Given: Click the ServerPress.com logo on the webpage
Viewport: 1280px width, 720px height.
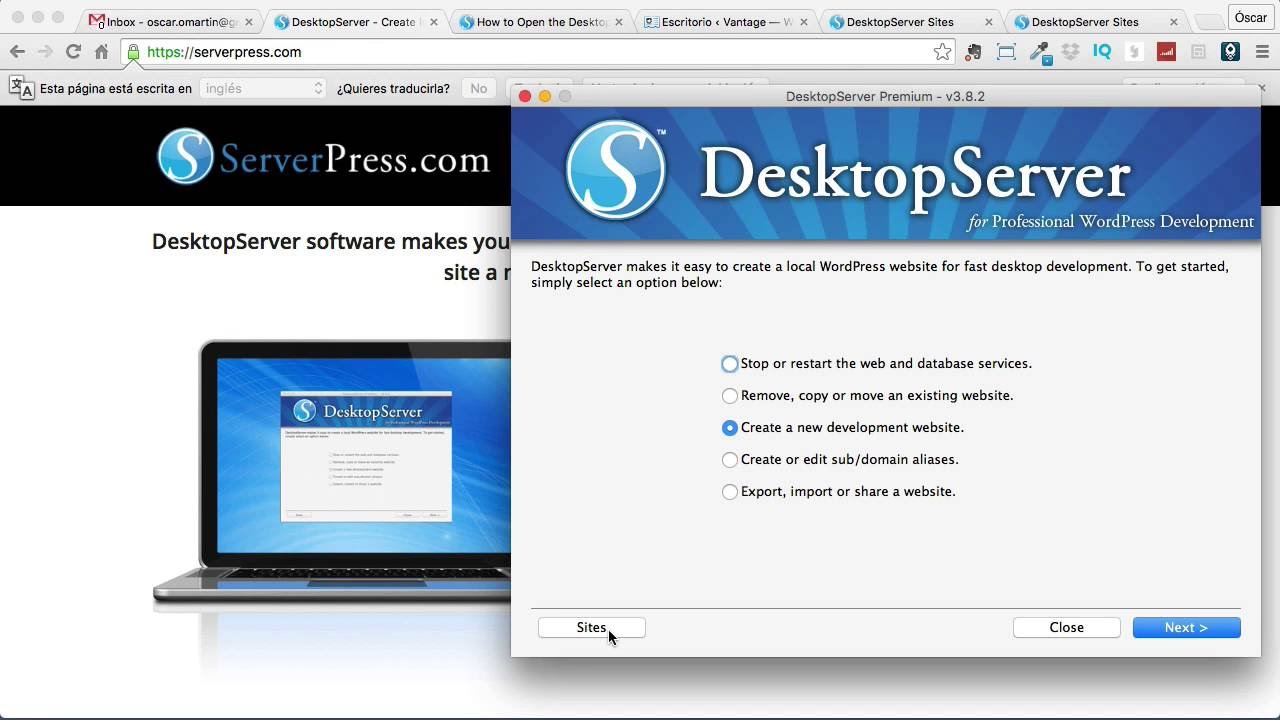Looking at the screenshot, I should tap(324, 157).
